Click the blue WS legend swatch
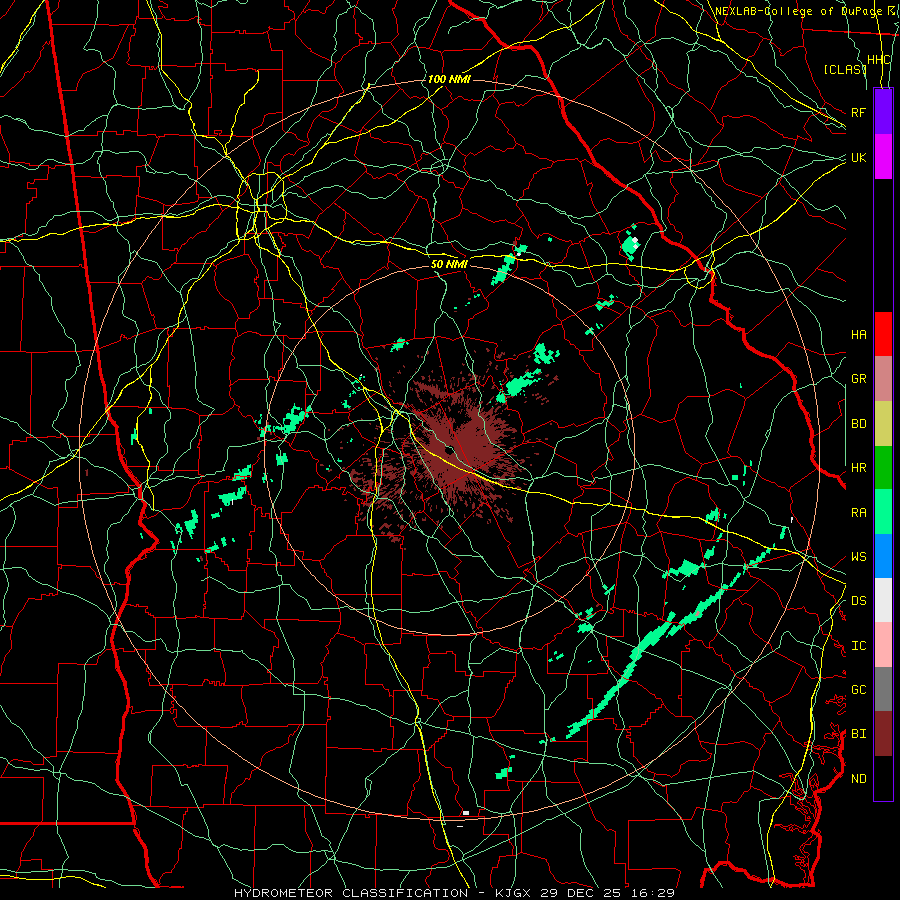 (883, 556)
